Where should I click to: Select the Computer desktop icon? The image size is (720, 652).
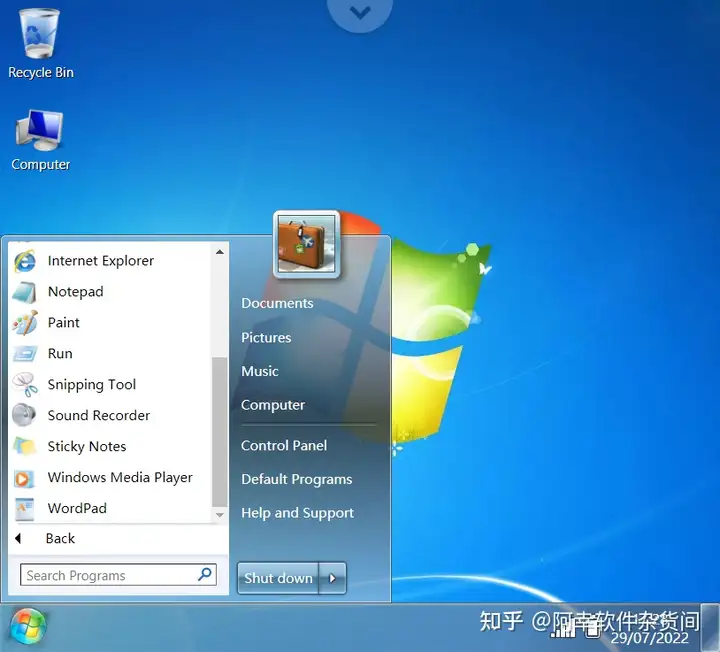point(40,140)
